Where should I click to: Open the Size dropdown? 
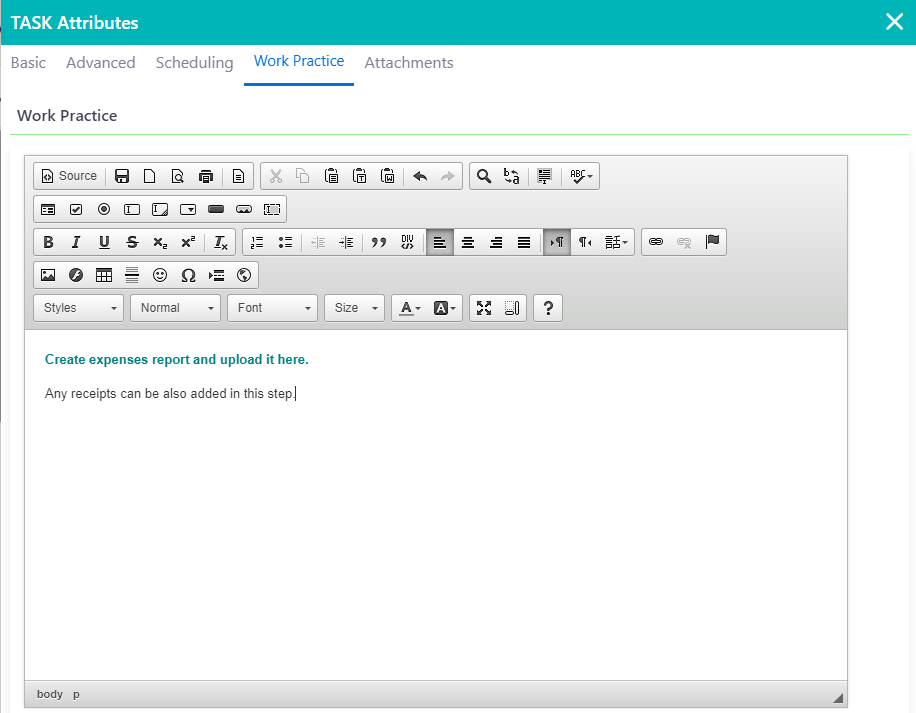(354, 308)
